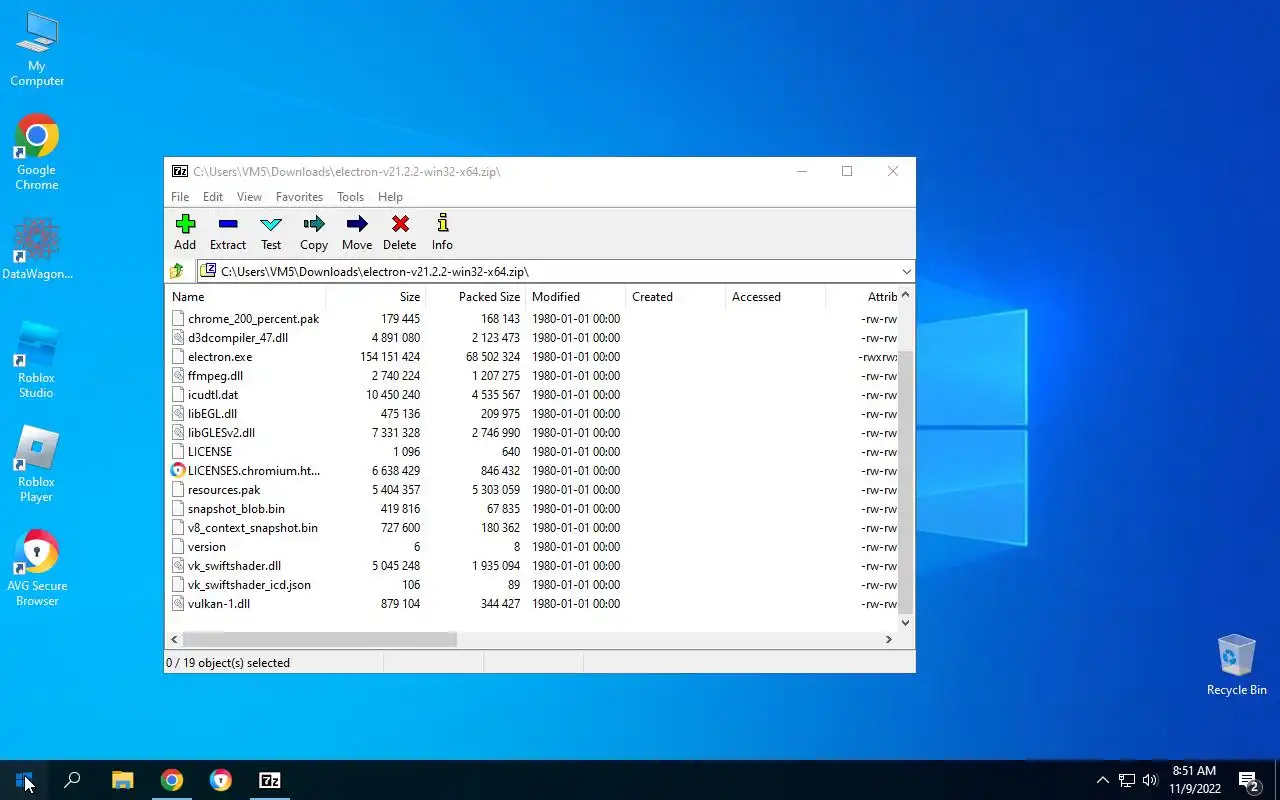Go up one folder level icon
Screen dimensions: 1280x800
178,271
